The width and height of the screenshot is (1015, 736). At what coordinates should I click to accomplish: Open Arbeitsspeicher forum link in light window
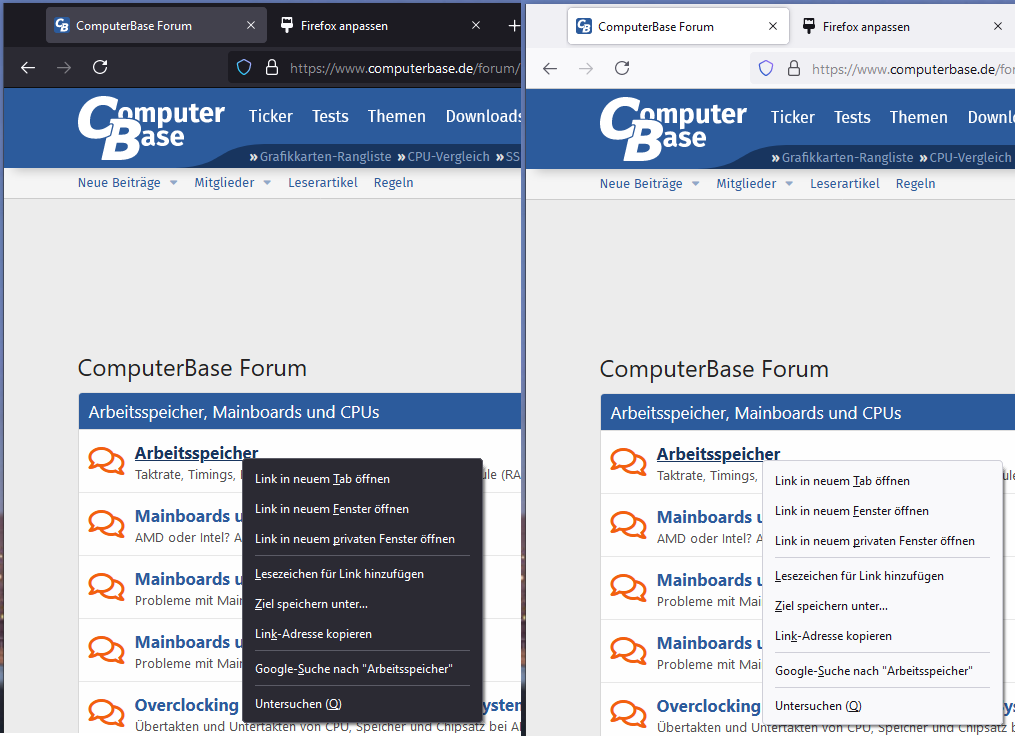coord(718,454)
